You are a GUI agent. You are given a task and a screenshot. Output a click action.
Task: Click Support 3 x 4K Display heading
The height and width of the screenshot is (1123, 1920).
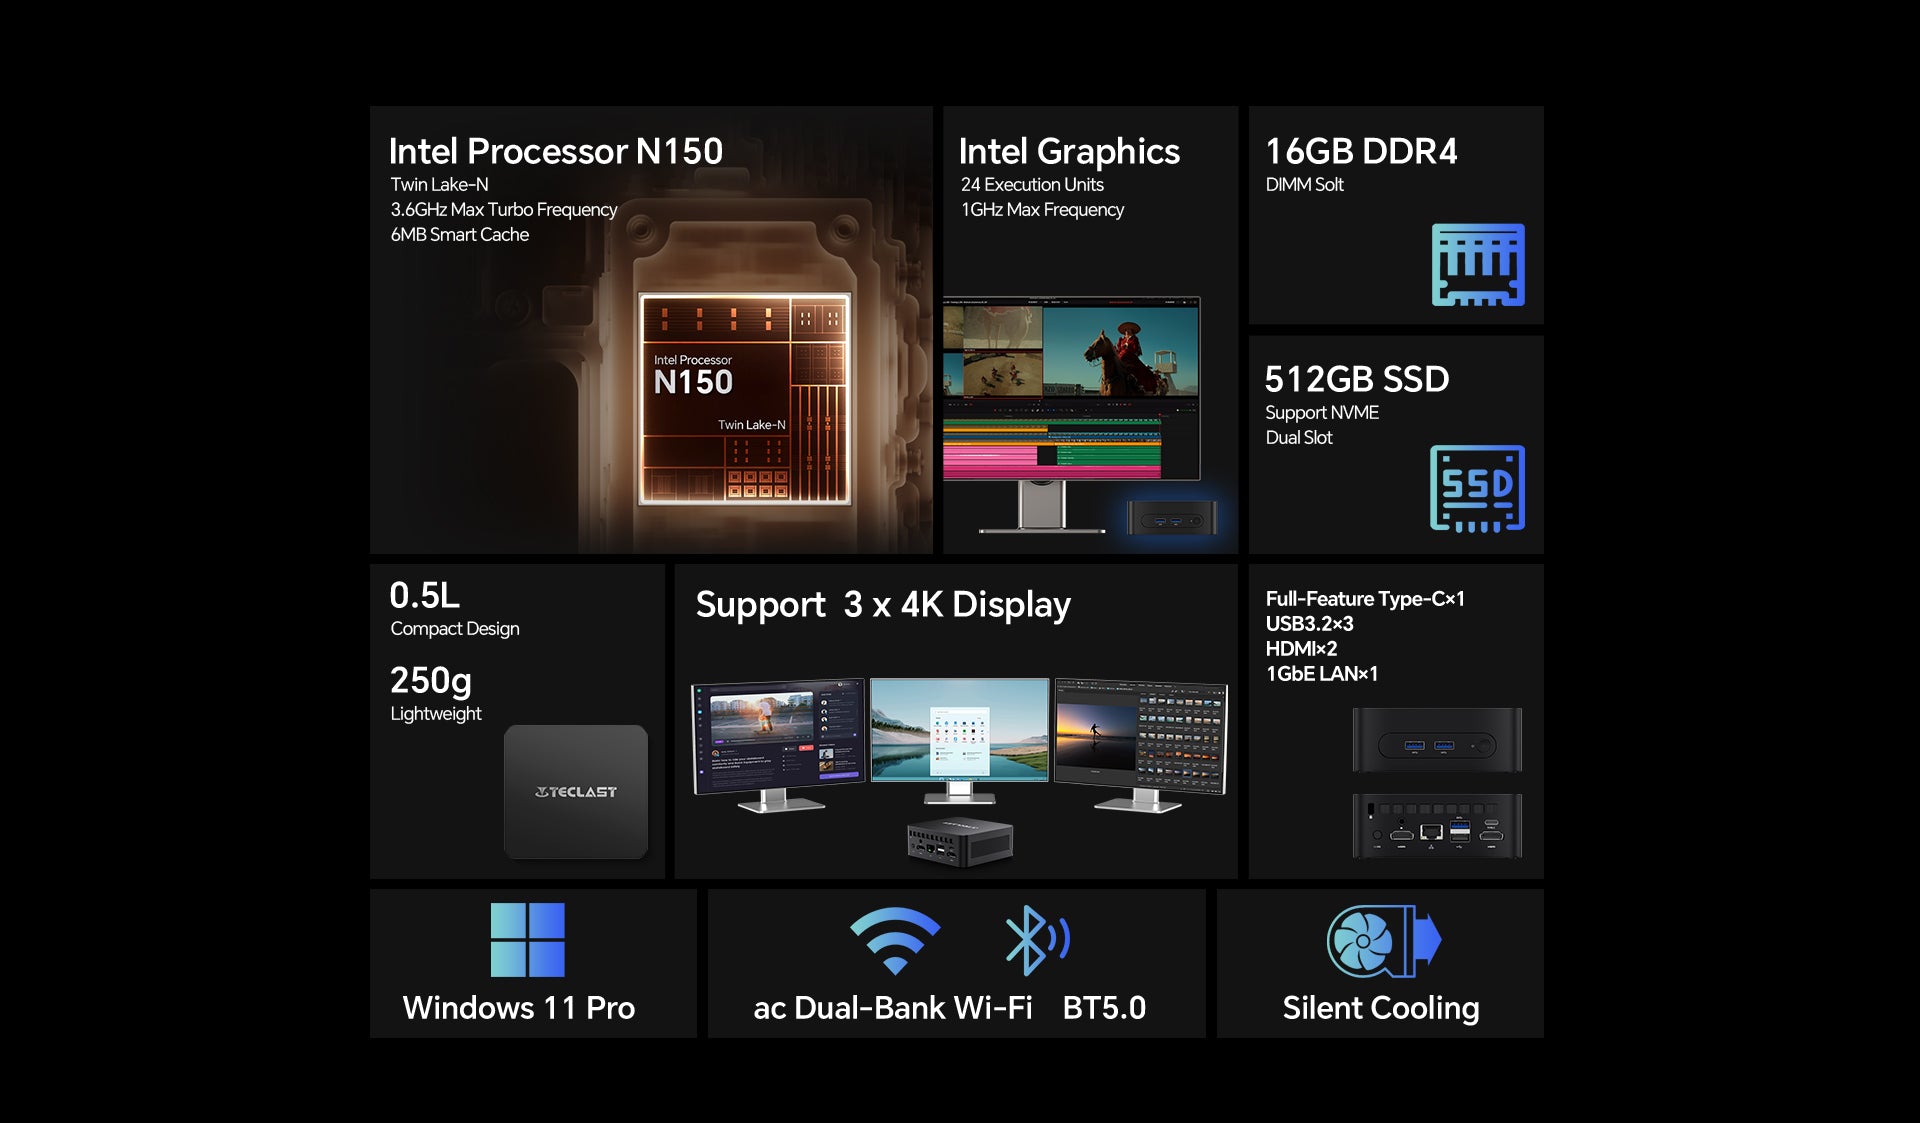882,604
